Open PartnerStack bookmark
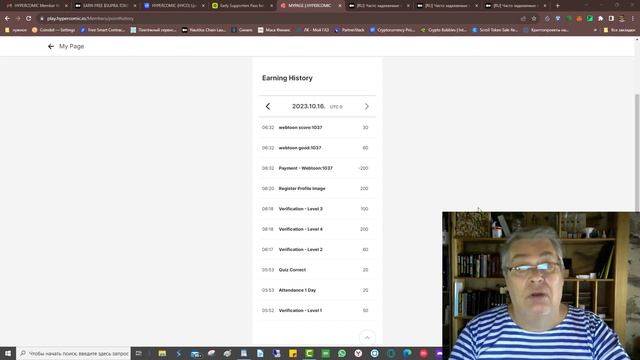 (x=349, y=30)
